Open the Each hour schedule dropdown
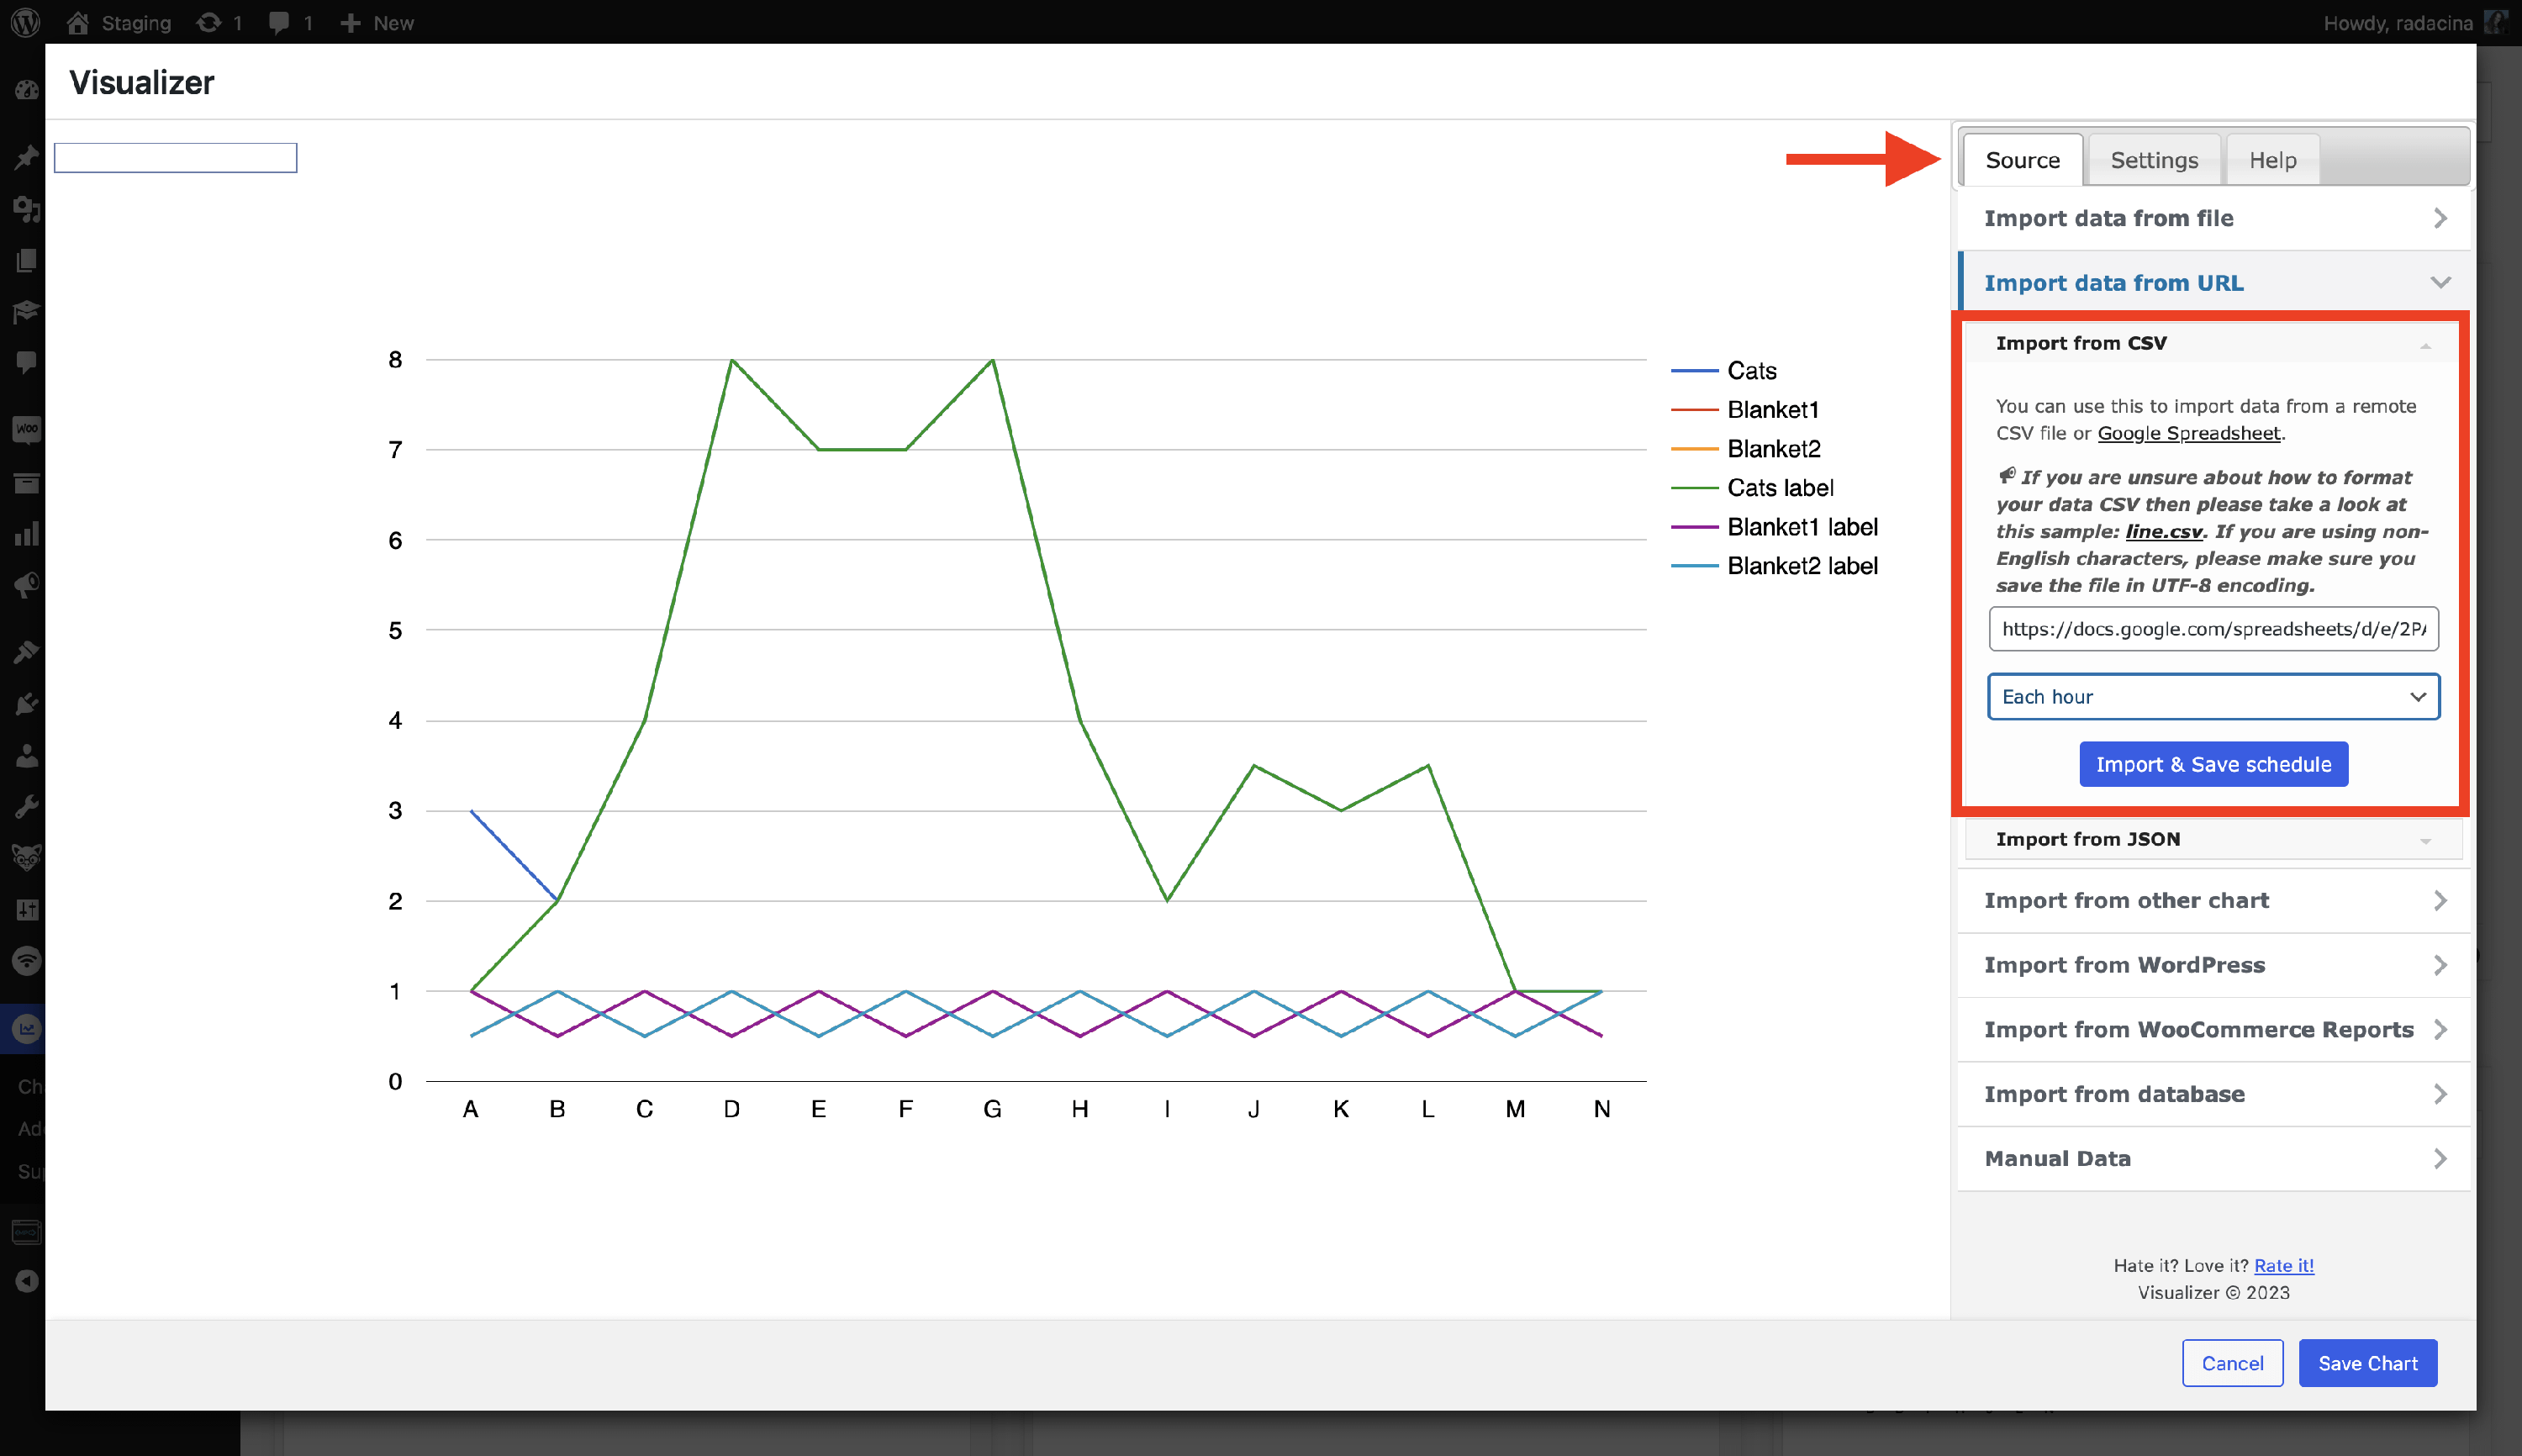 [x=2212, y=697]
